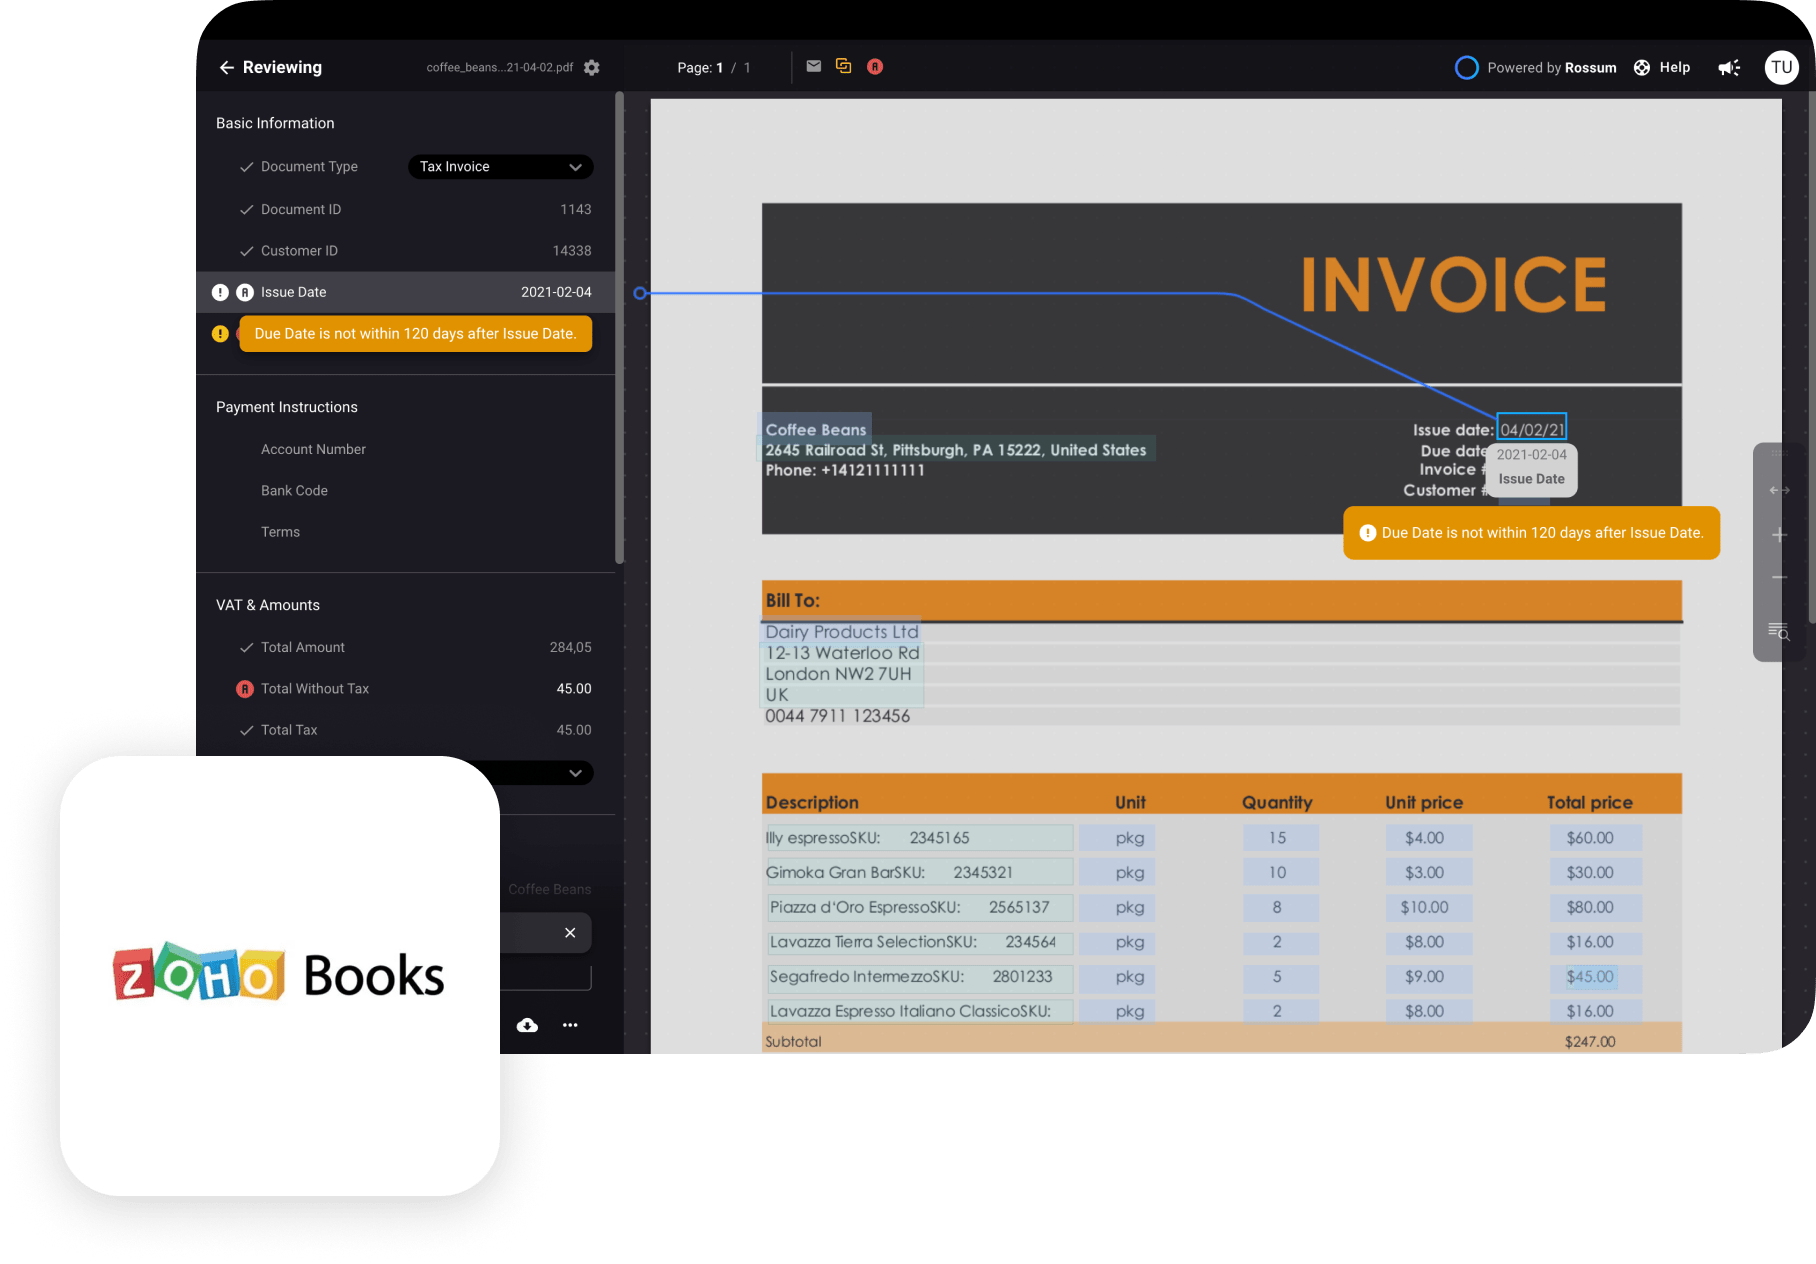Click the Coffee Beans vendor name on invoice
This screenshot has width=1816, height=1264.
point(816,430)
